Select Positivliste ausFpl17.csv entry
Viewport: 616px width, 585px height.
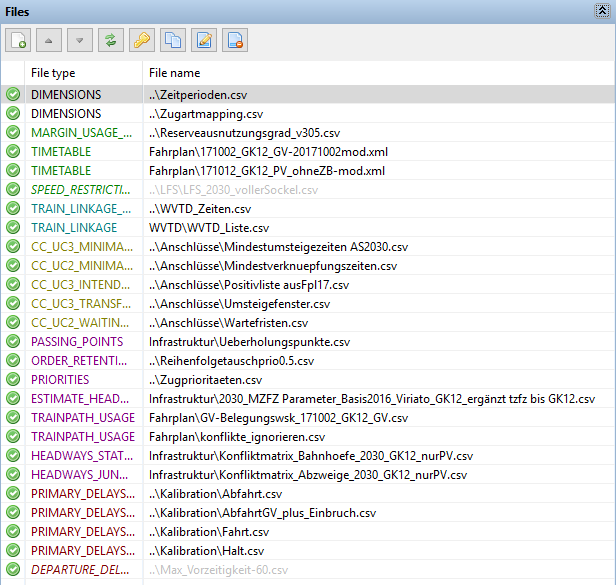[x=249, y=285]
